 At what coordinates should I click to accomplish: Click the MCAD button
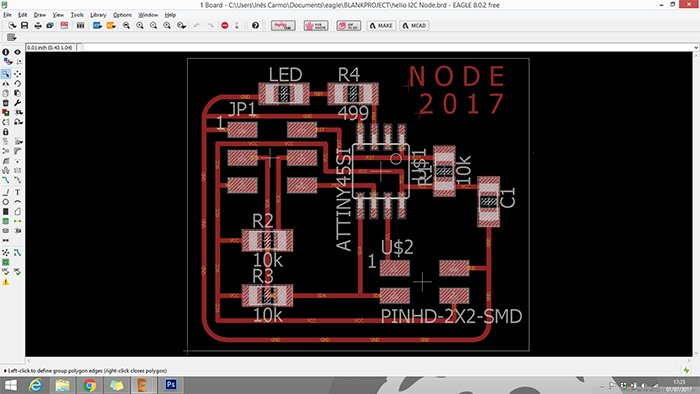(414, 25)
